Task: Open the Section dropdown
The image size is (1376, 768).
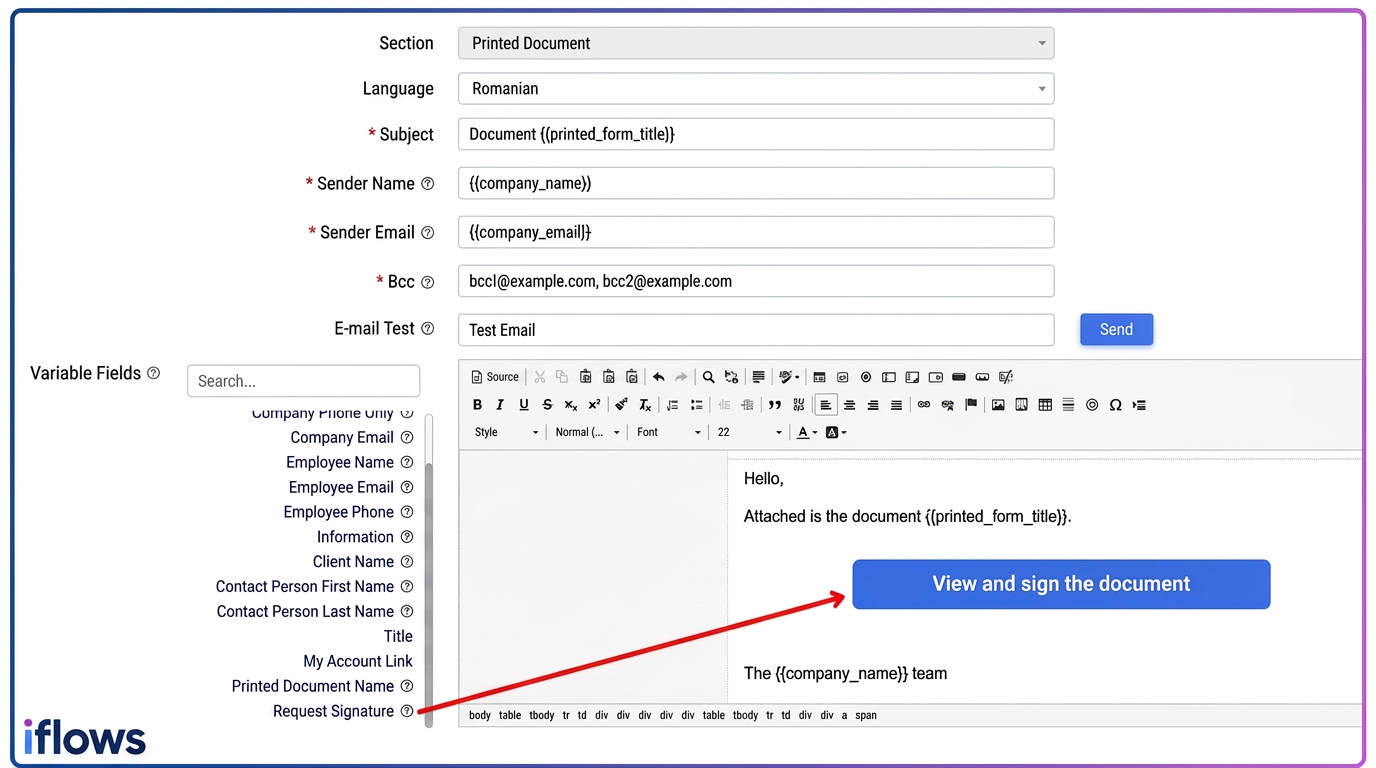Action: [756, 43]
